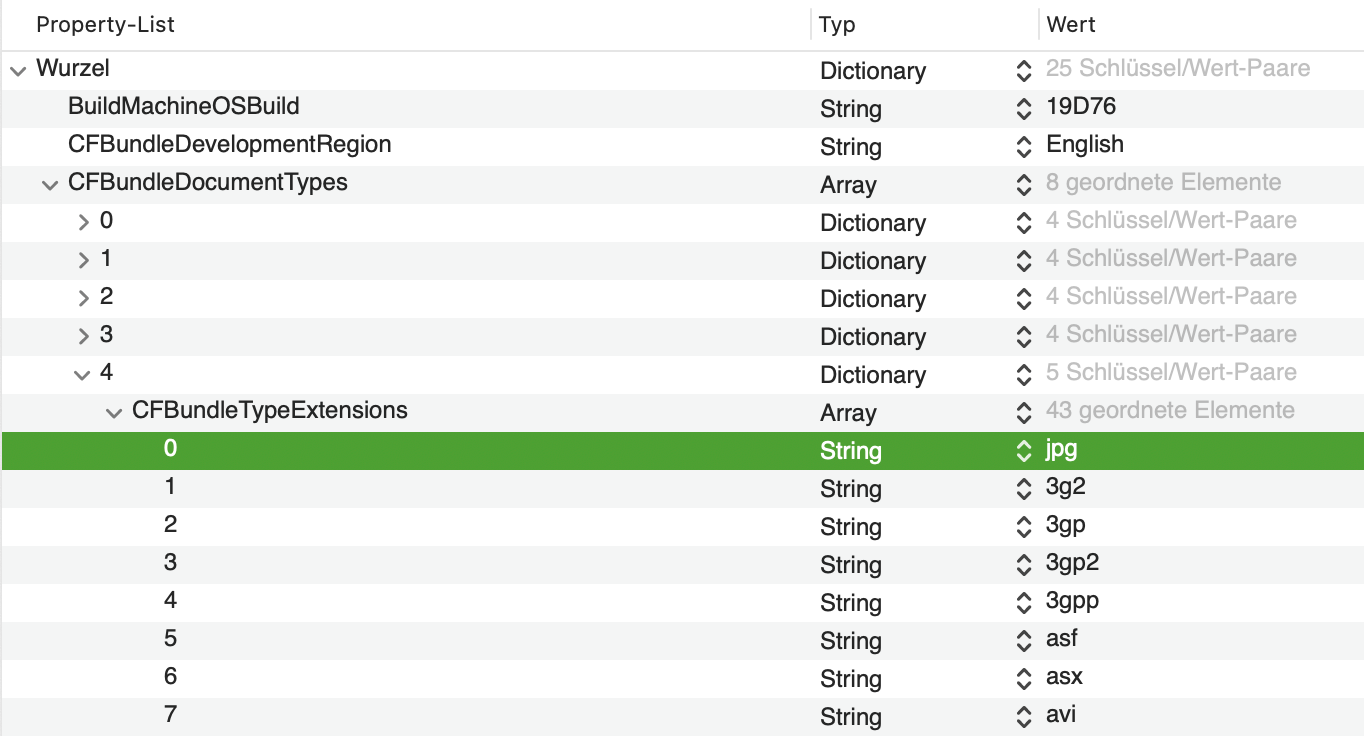Select the English value field
1364x736 pixels.
1085,144
